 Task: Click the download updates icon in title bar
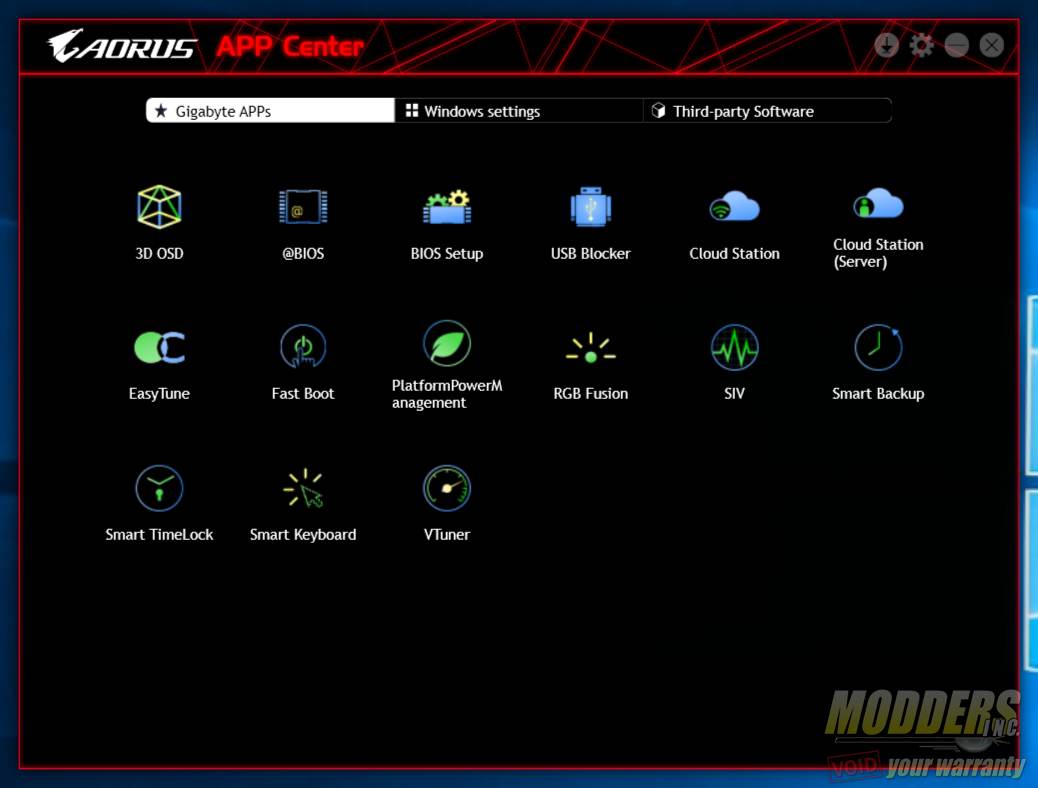tap(886, 46)
